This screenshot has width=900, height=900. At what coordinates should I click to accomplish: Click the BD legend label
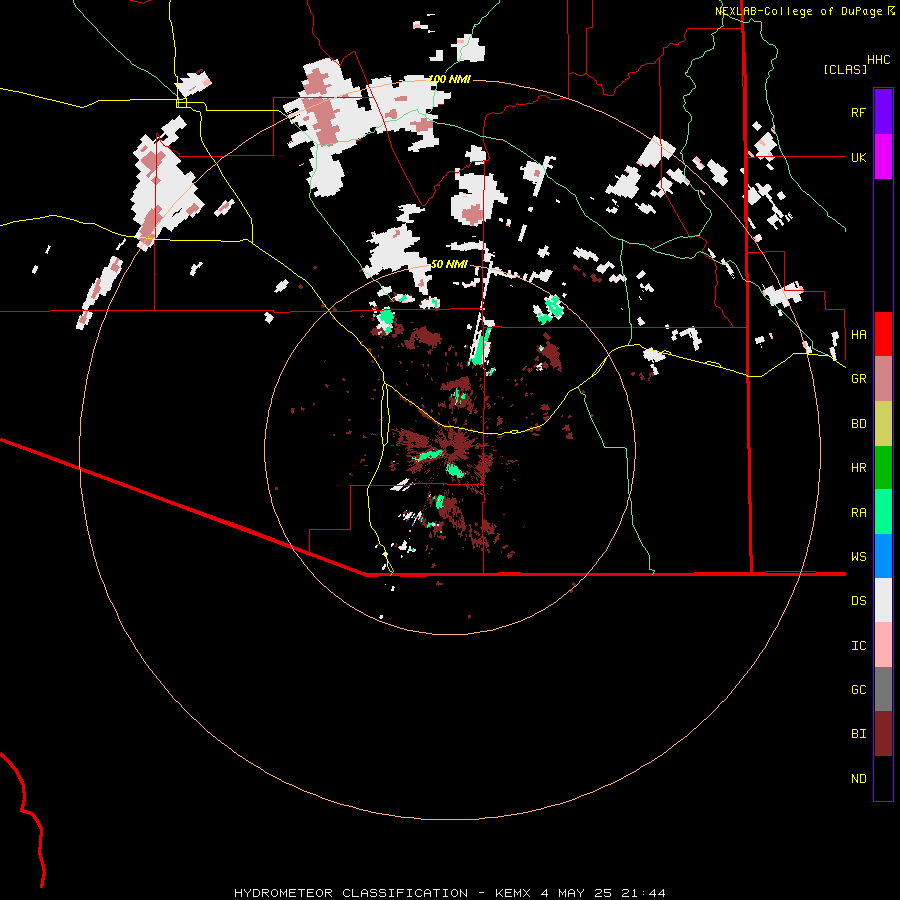858,424
